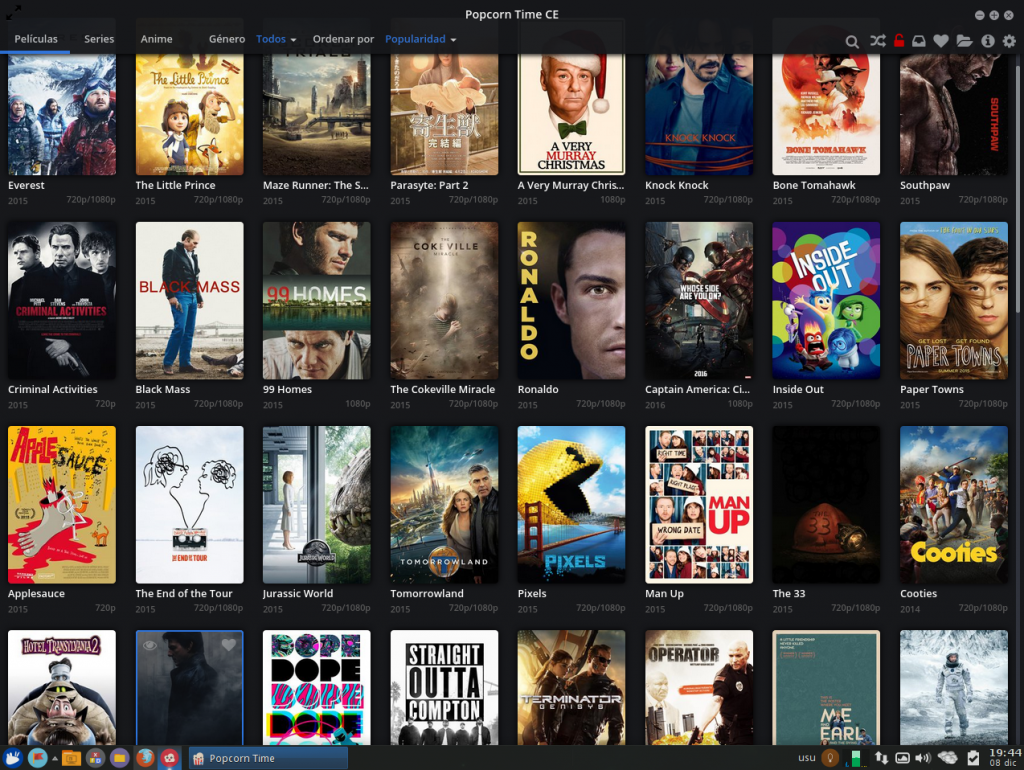
Task: Open A Very Murray Christmas poster
Action: (x=571, y=114)
